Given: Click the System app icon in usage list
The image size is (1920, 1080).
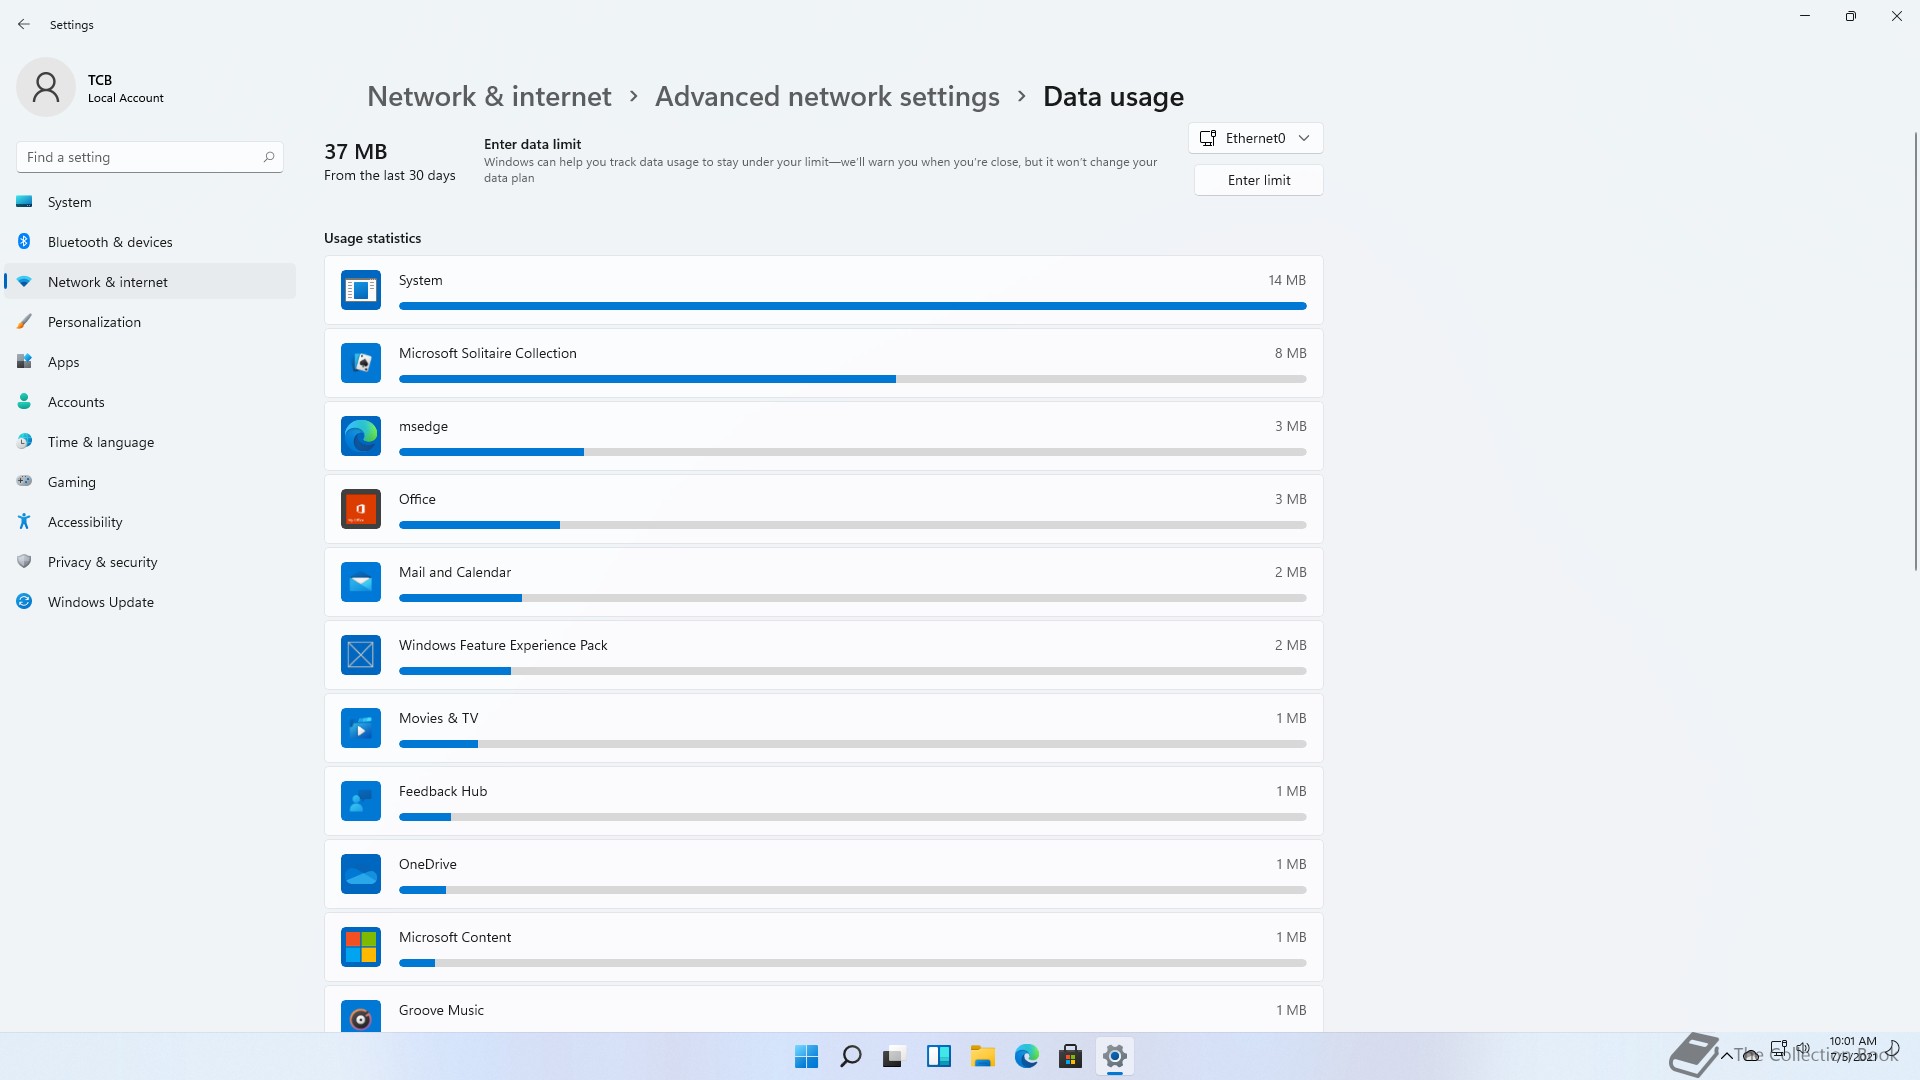Looking at the screenshot, I should pyautogui.click(x=360, y=290).
